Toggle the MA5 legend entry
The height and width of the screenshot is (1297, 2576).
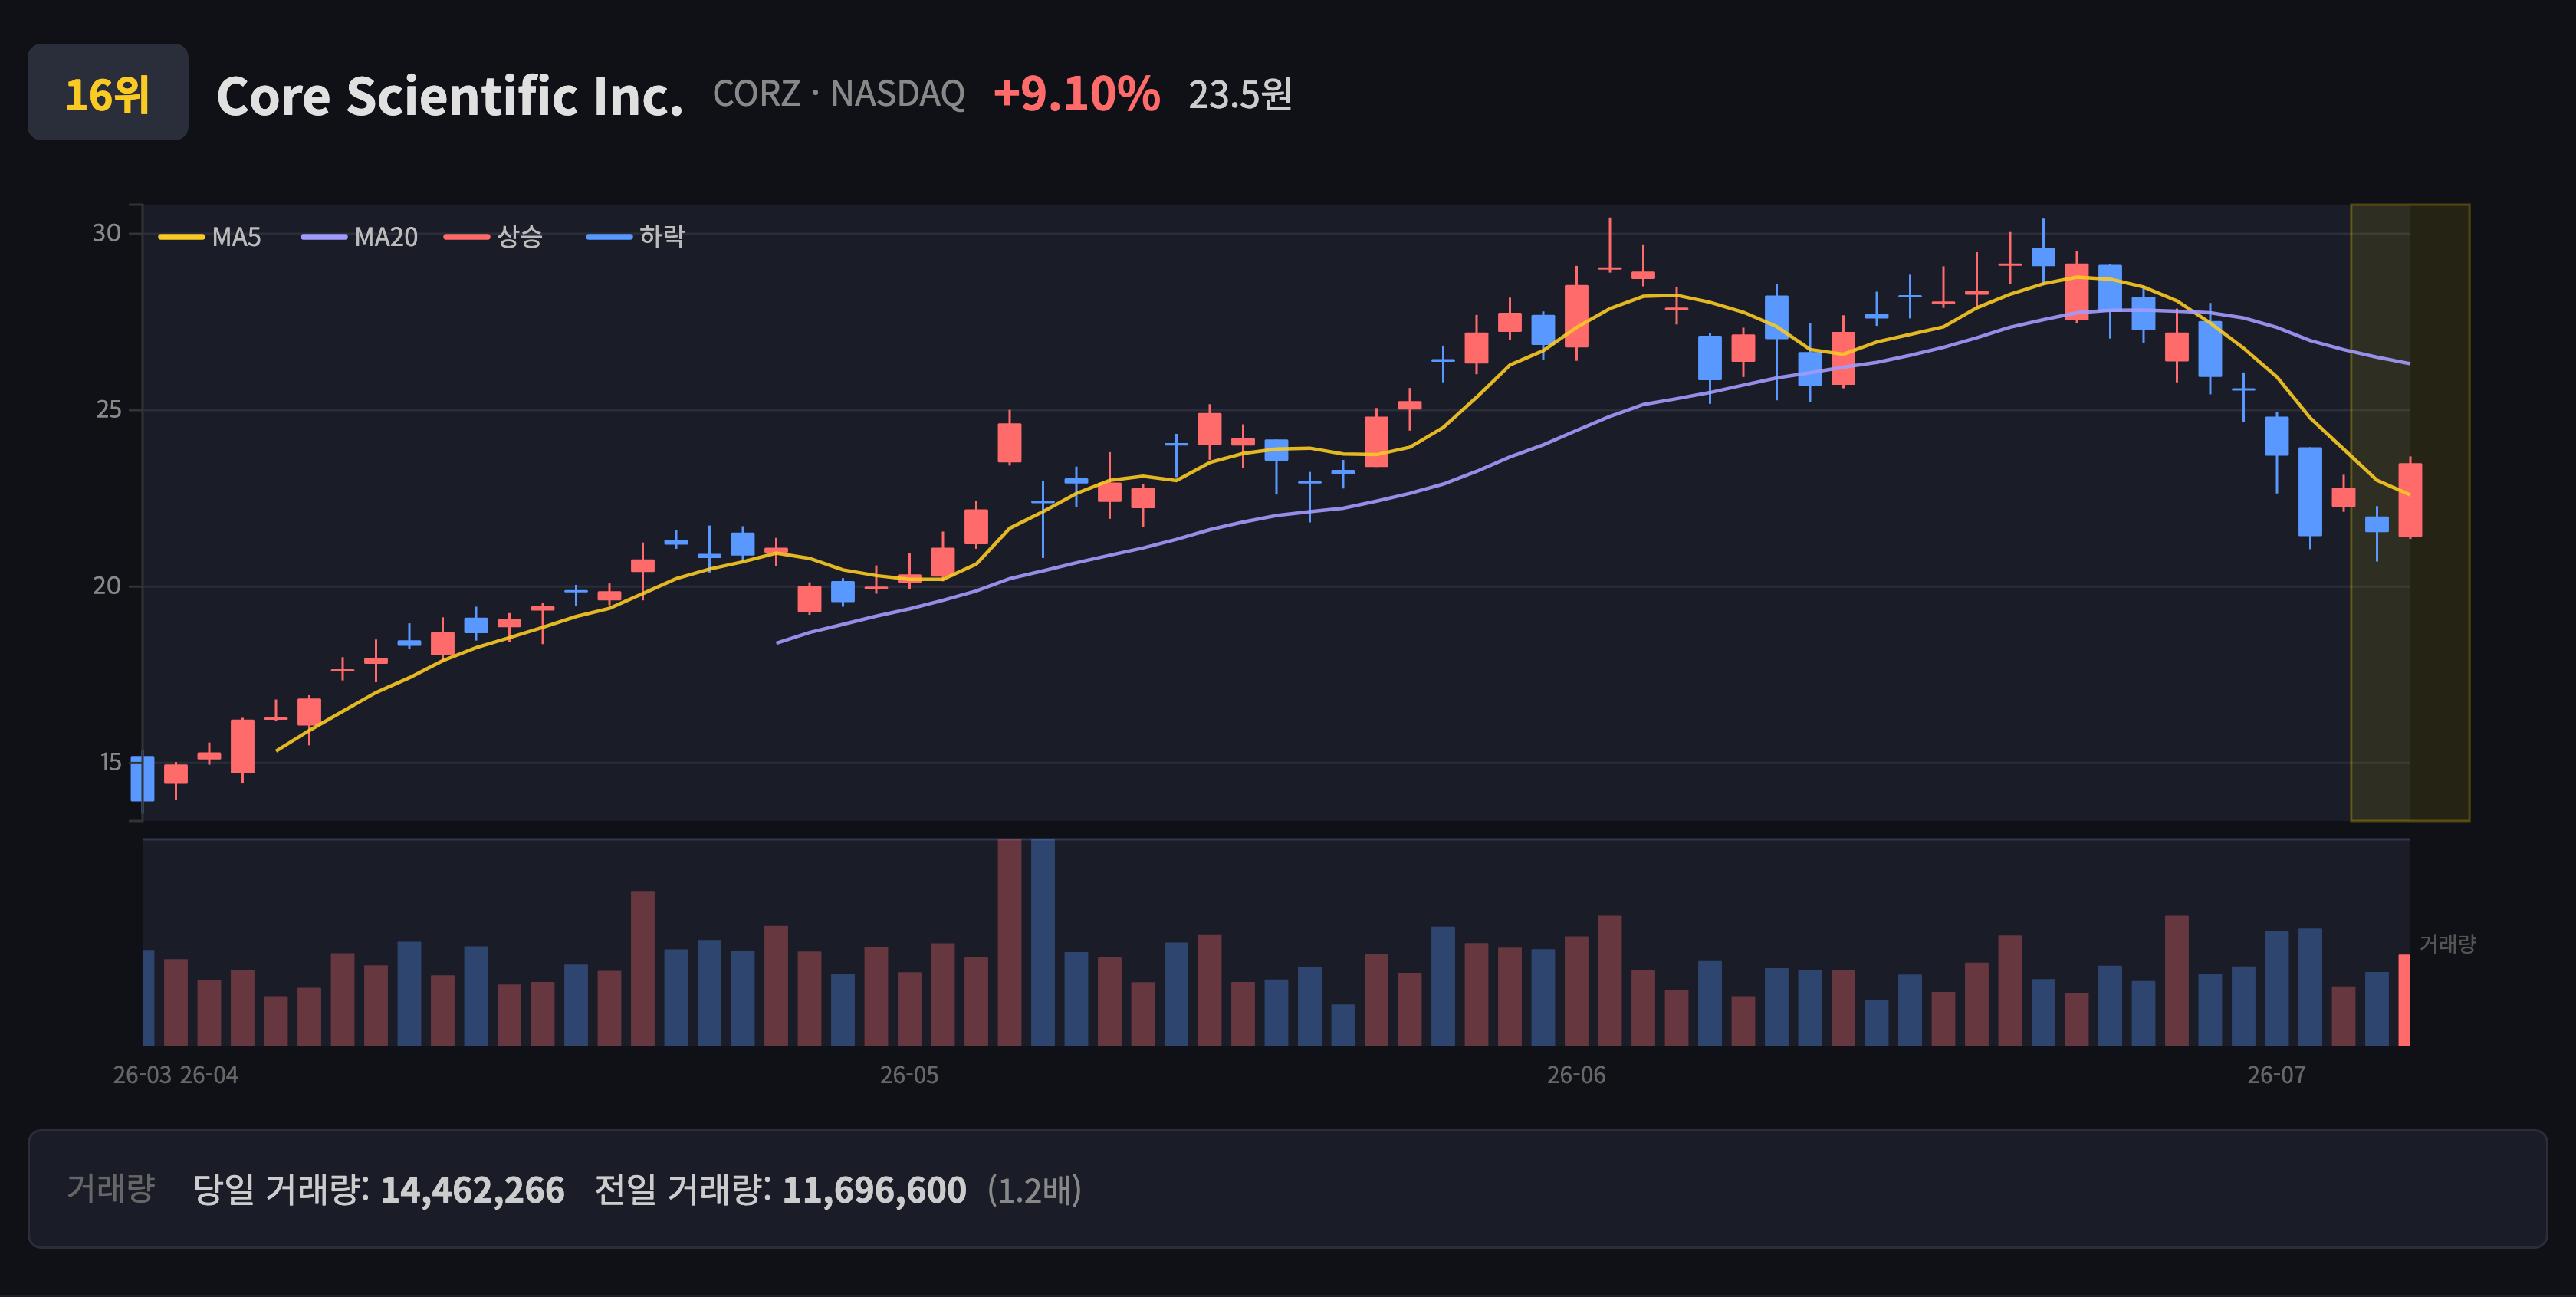click(210, 237)
